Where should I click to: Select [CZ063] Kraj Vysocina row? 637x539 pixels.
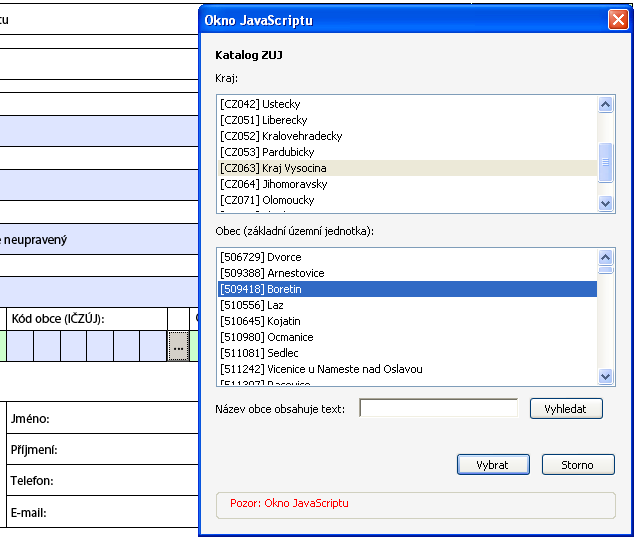click(407, 168)
